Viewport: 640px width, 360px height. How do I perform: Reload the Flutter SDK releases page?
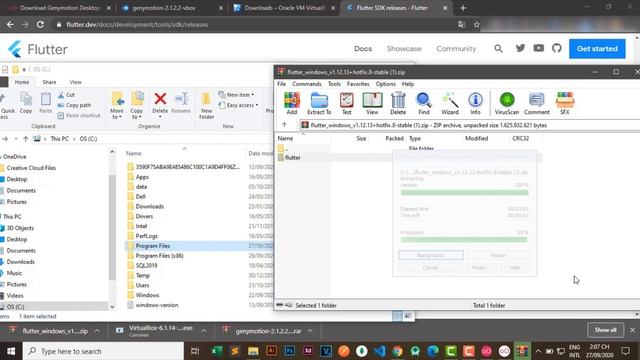click(x=40, y=24)
